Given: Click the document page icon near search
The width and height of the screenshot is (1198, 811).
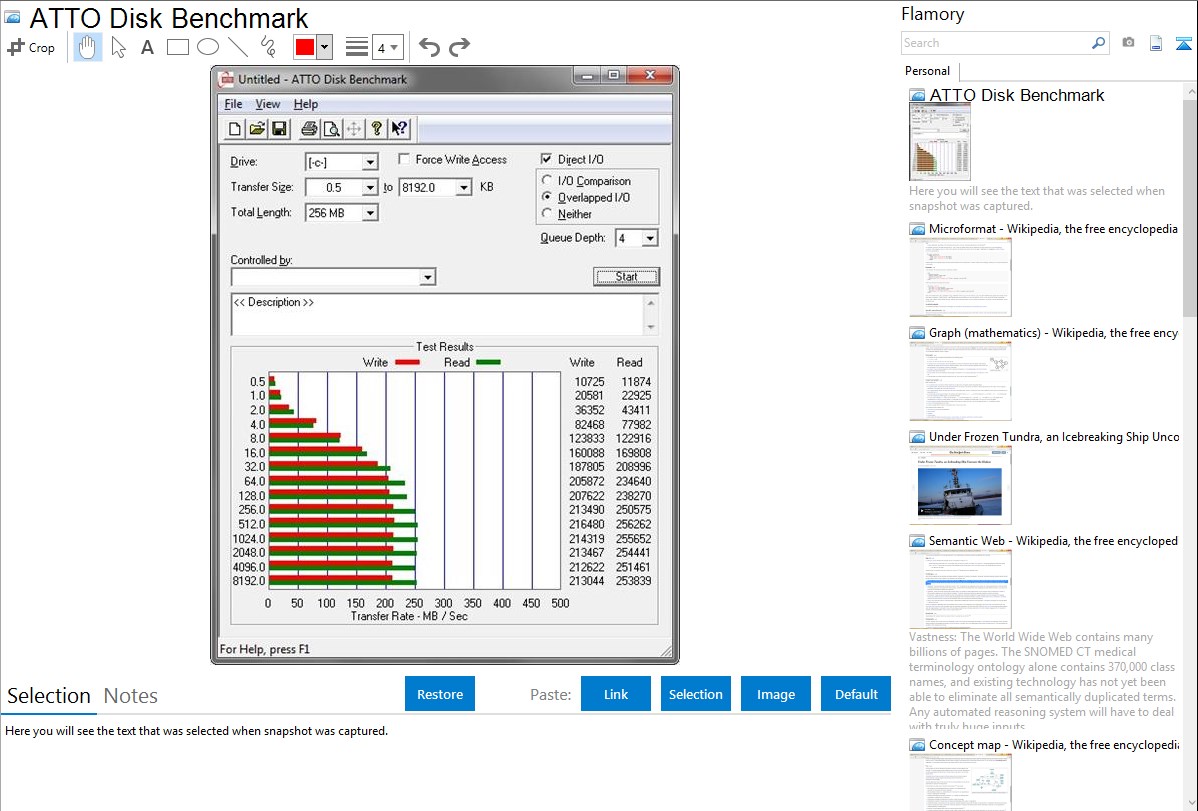Looking at the screenshot, I should [x=1156, y=43].
